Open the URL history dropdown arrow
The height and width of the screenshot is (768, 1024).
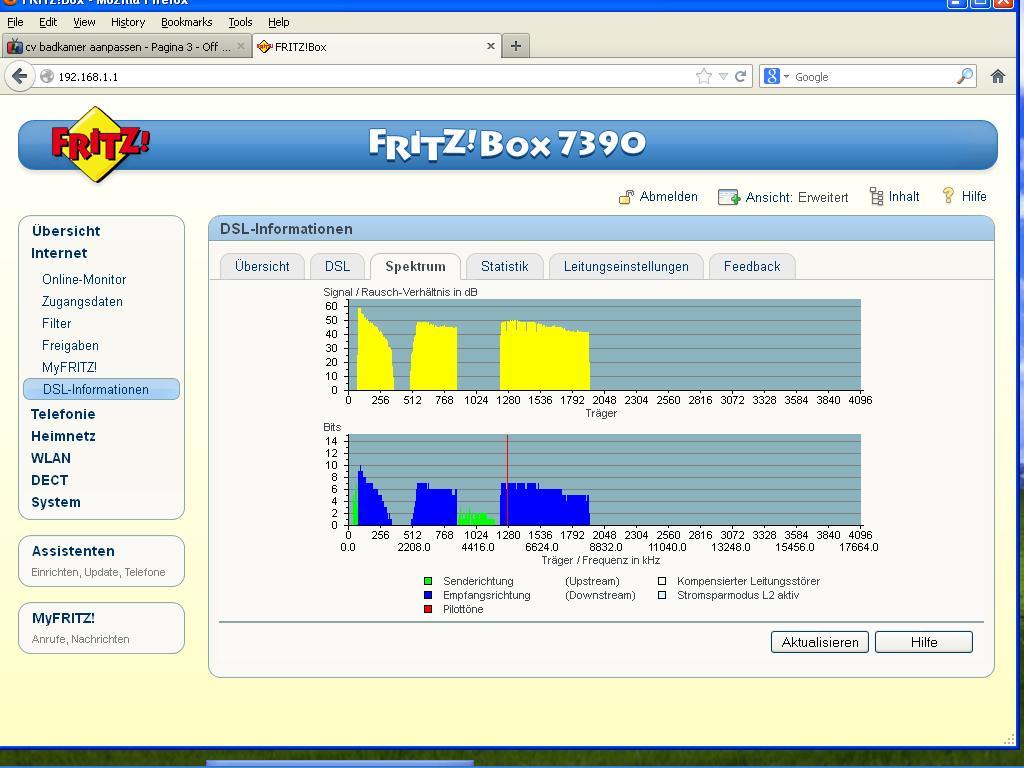(723, 76)
